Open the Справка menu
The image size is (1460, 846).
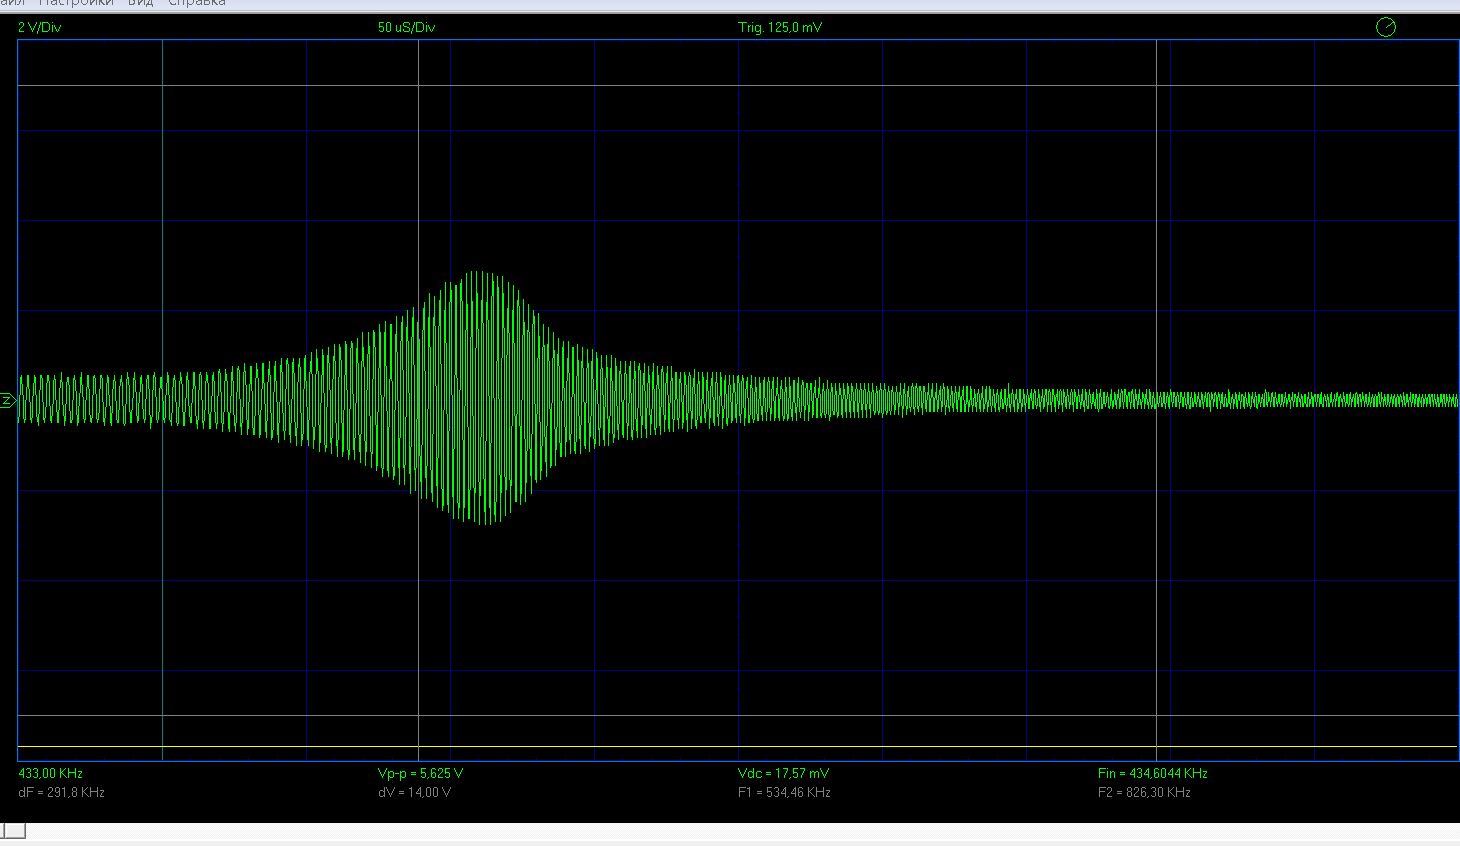196,3
